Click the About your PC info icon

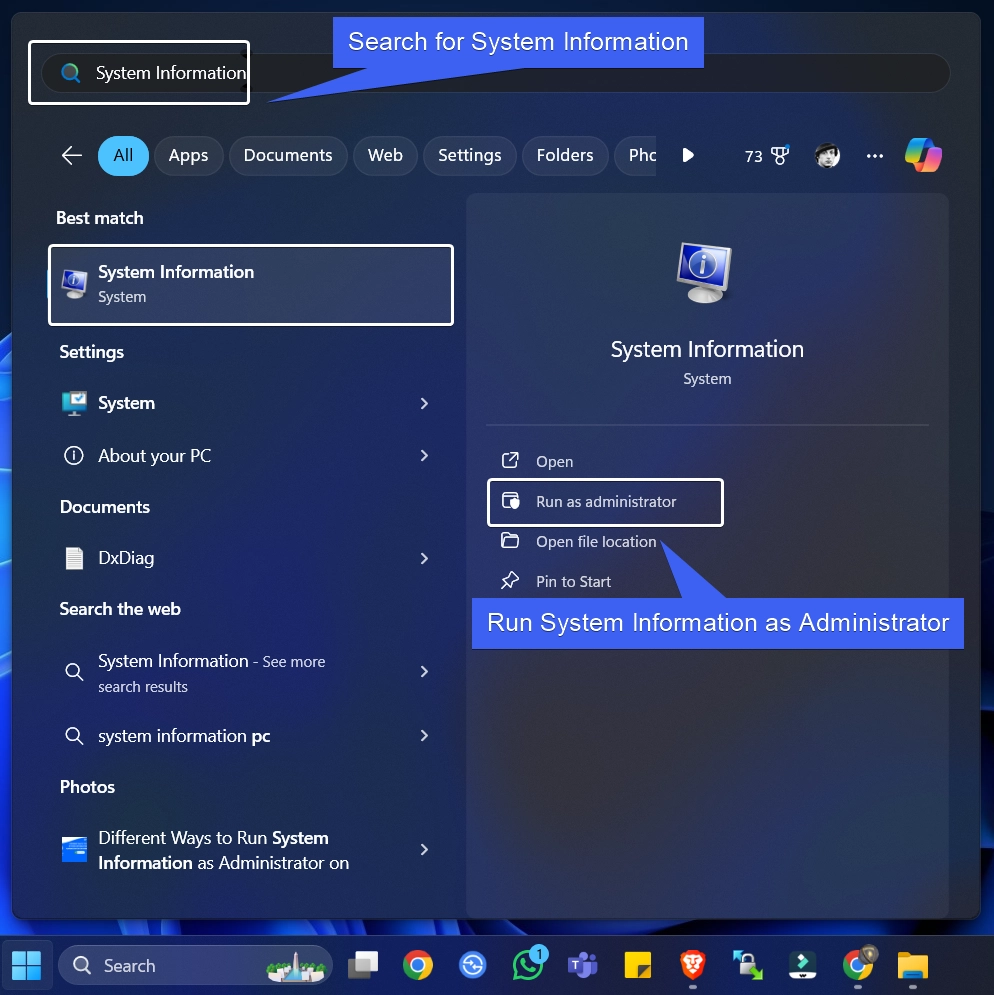pyautogui.click(x=74, y=456)
